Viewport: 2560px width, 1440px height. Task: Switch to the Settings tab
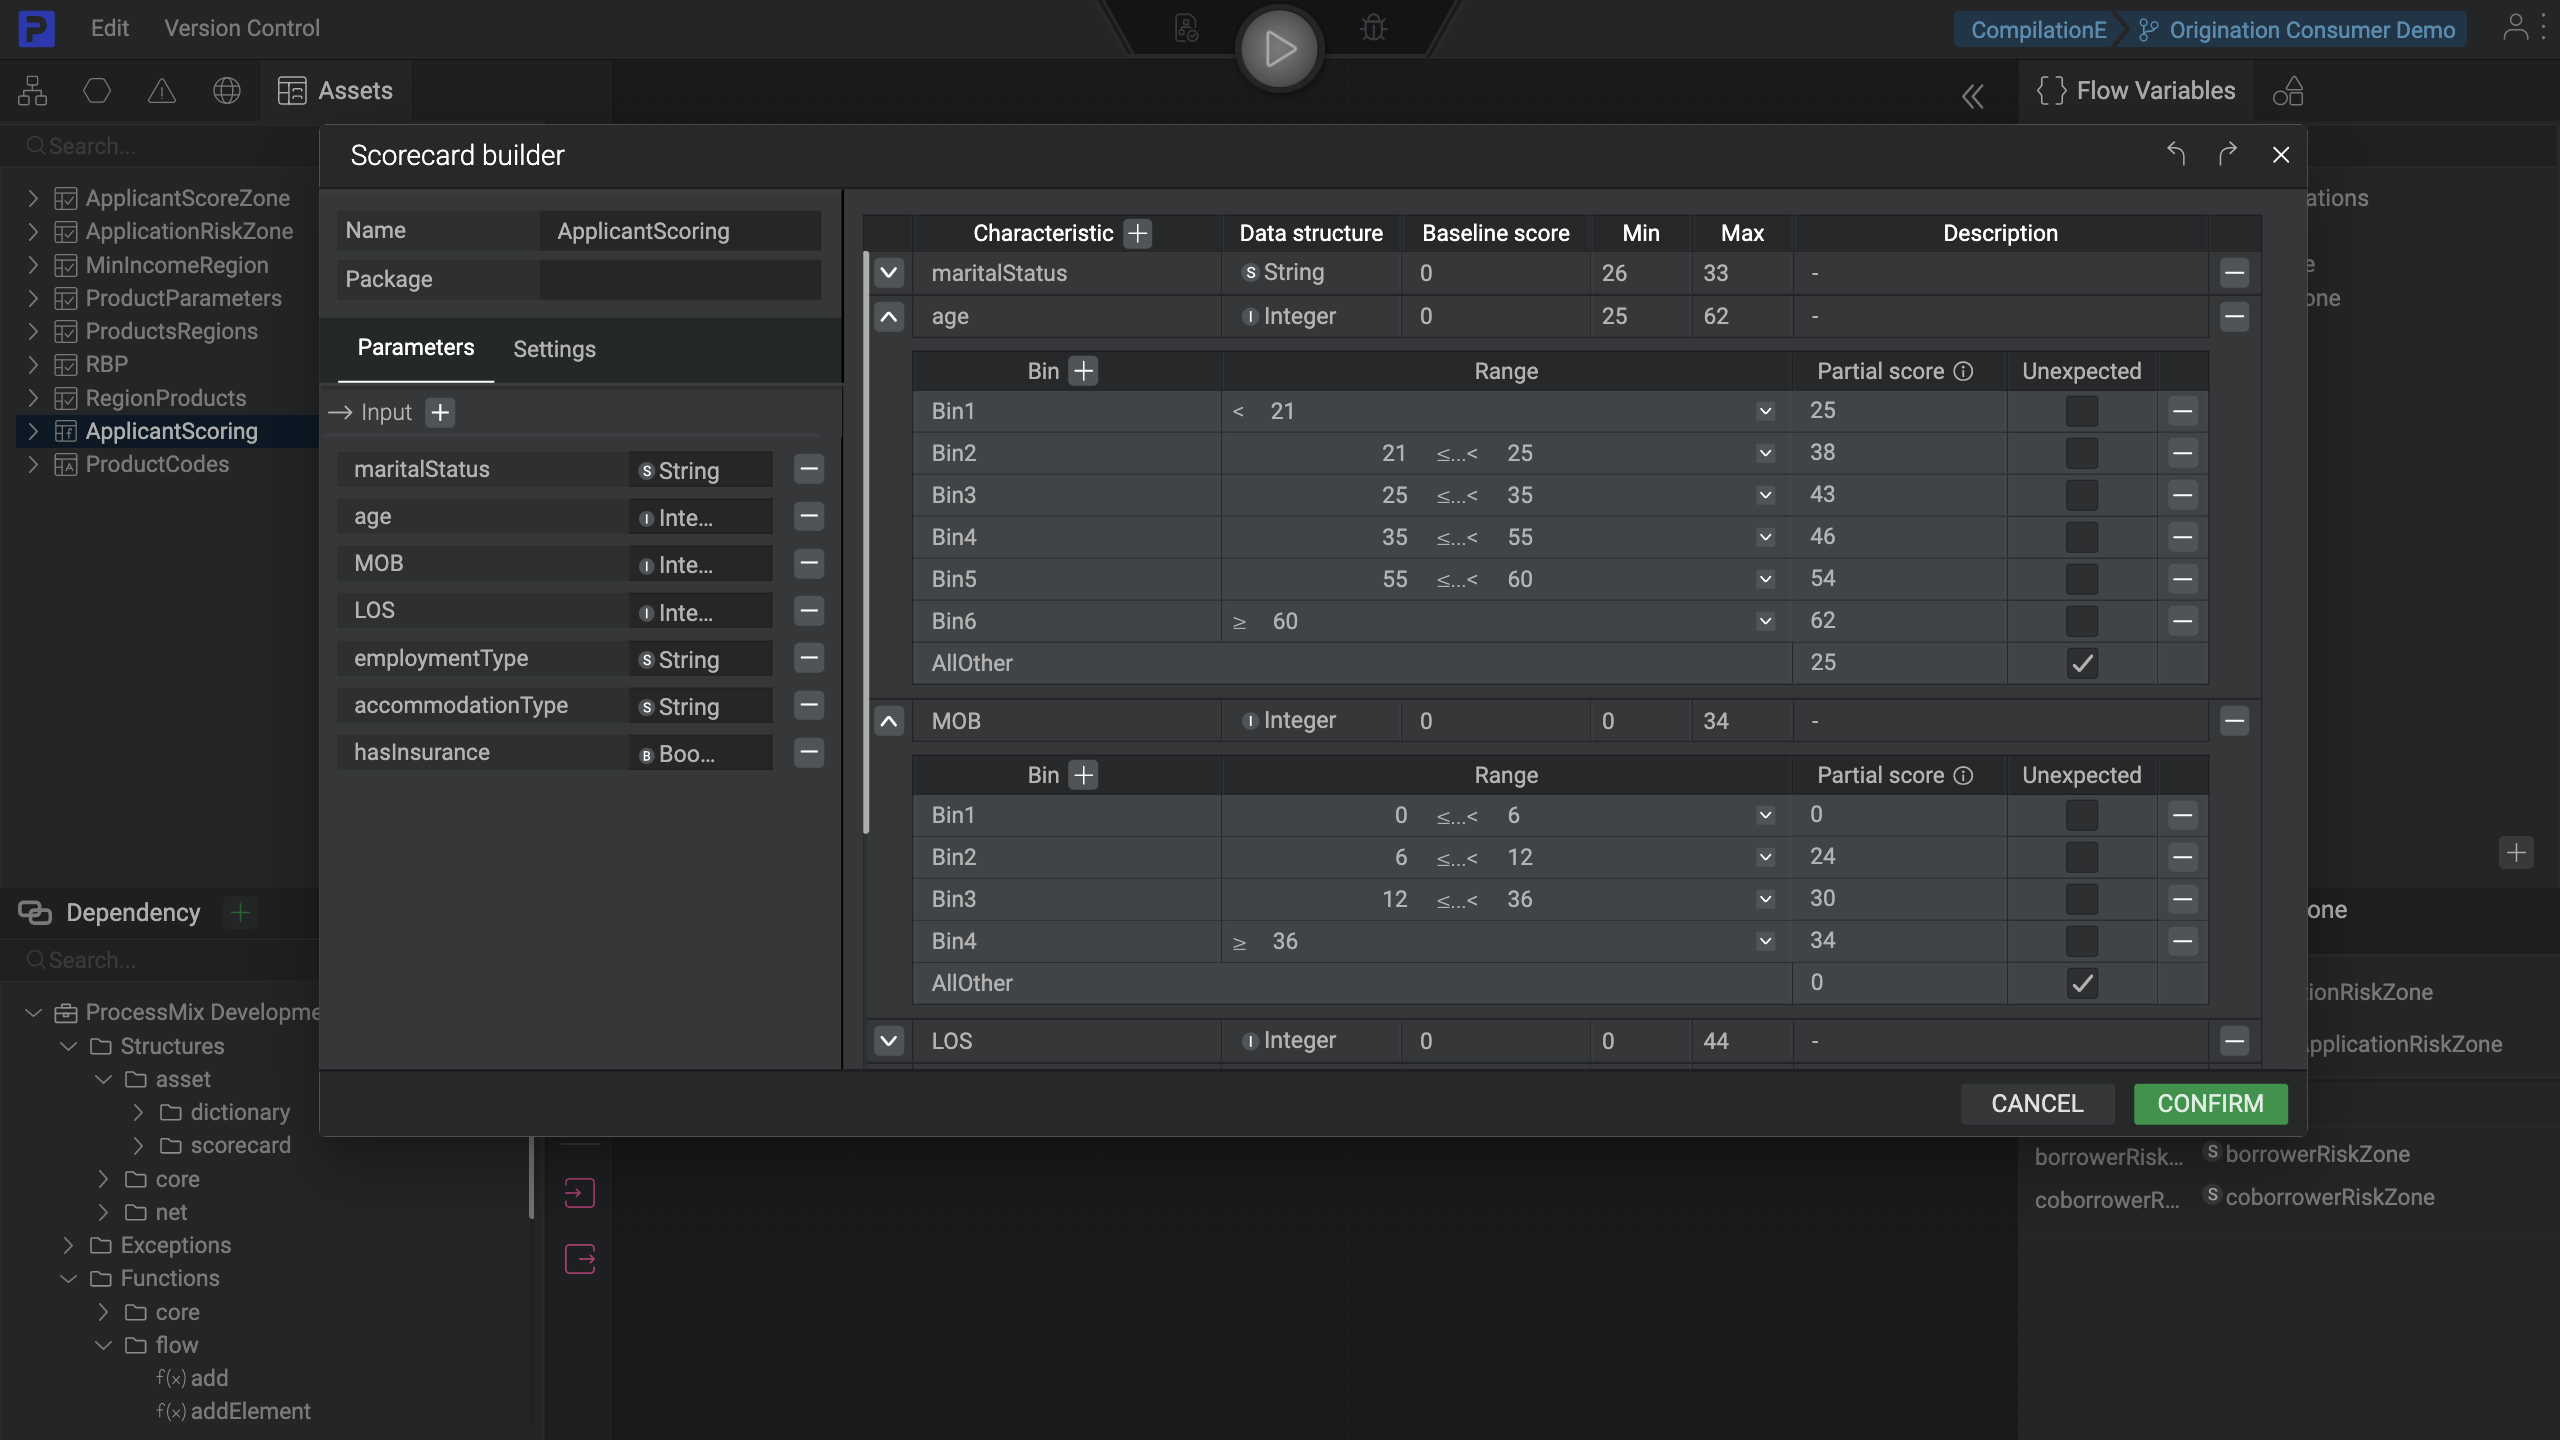pyautogui.click(x=554, y=349)
